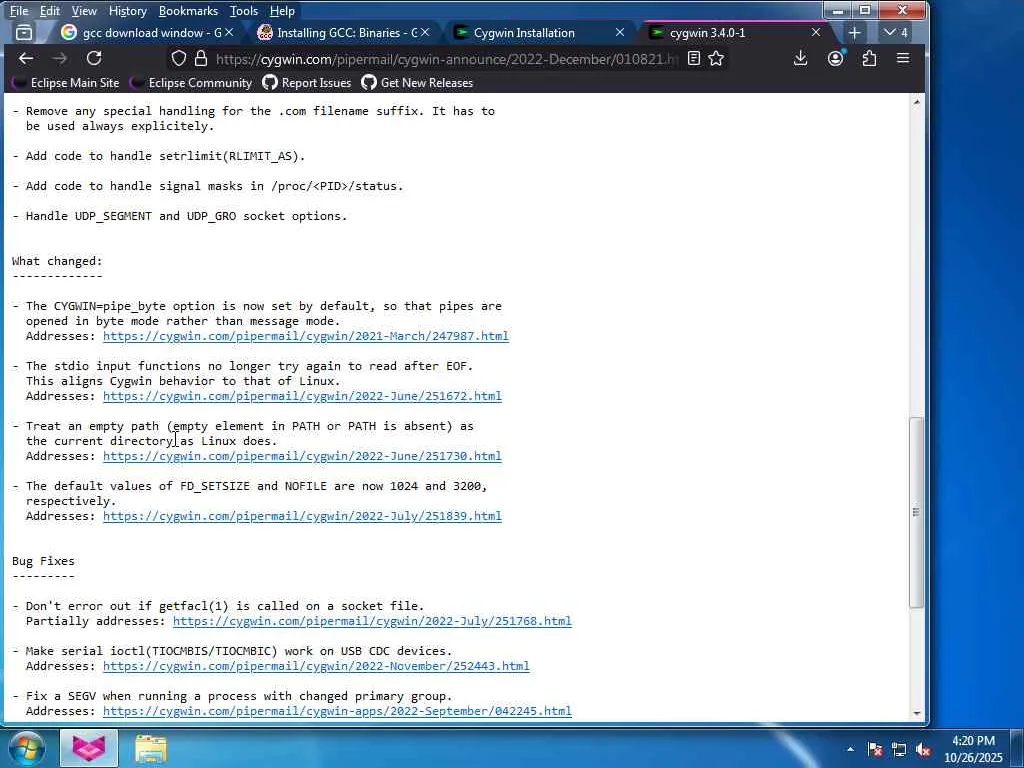
Task: Click the vertical scrollbar thumb
Action: [917, 513]
